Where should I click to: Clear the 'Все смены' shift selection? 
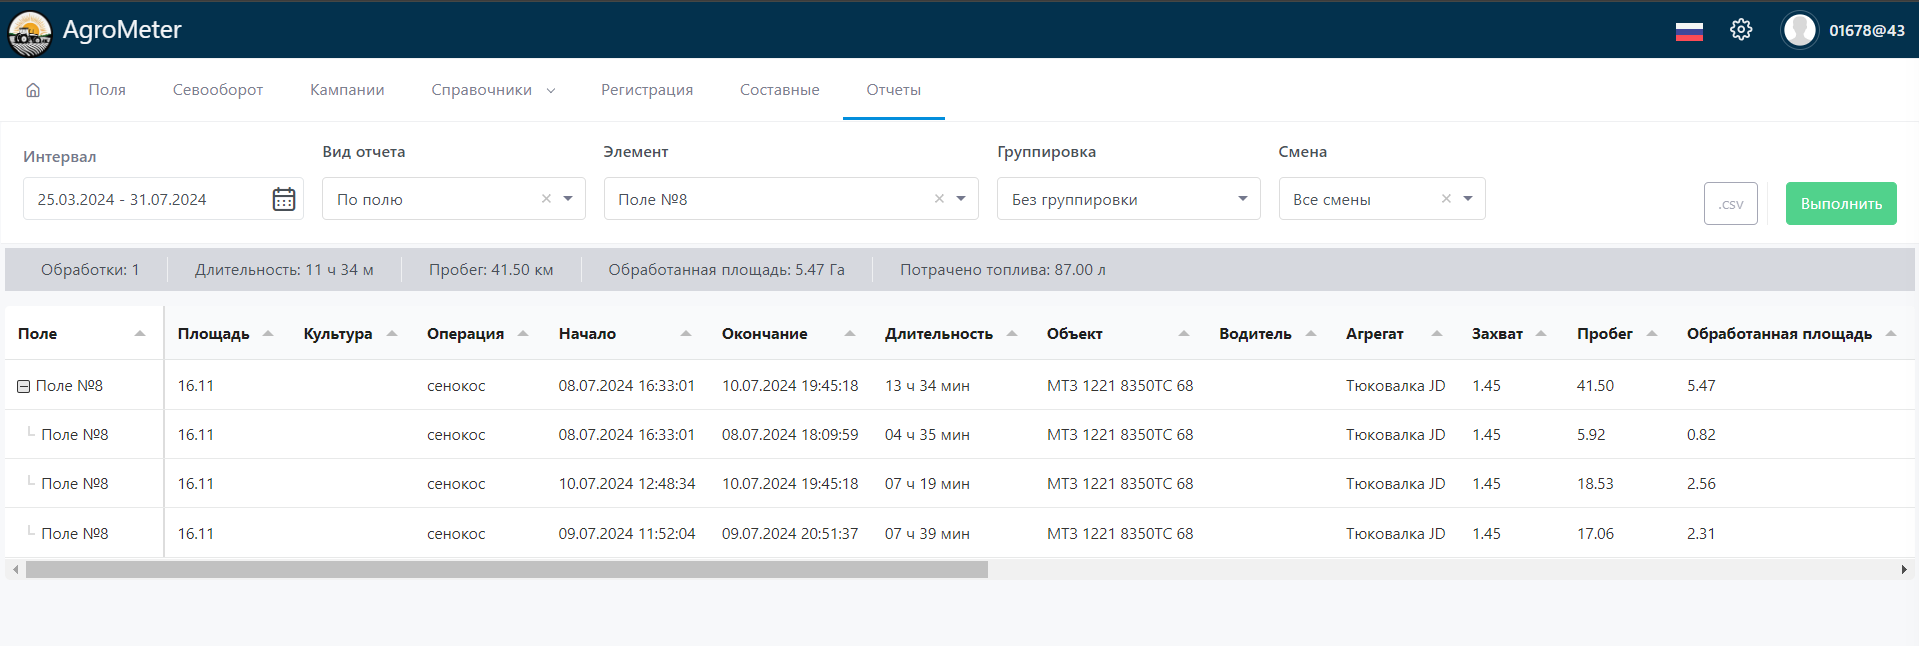coord(1446,199)
